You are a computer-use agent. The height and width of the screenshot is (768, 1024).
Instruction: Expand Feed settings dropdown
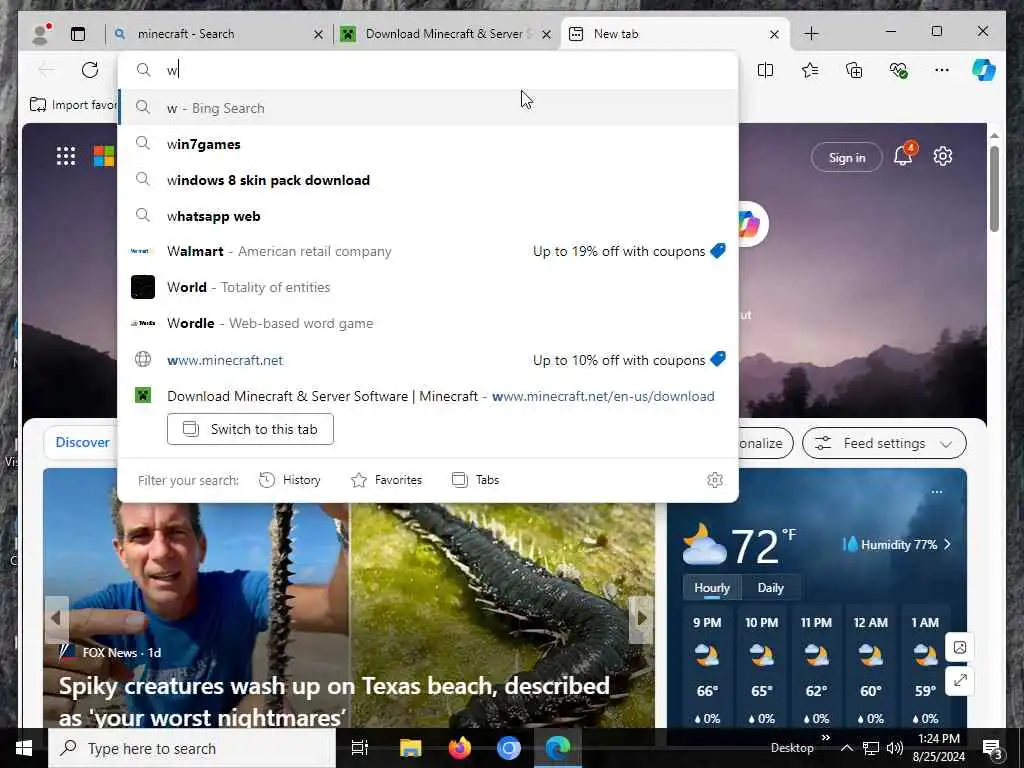[x=884, y=443]
